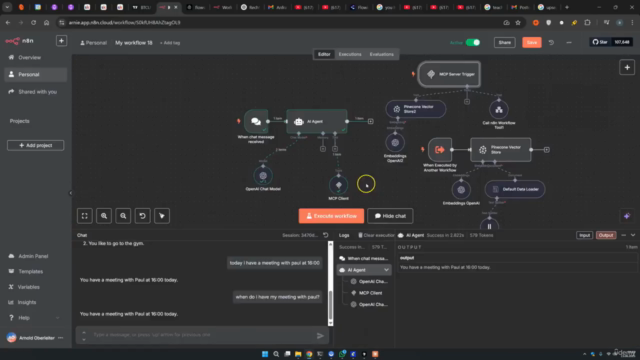Reset canvas zoom
The width and height of the screenshot is (640, 360).
(142, 216)
